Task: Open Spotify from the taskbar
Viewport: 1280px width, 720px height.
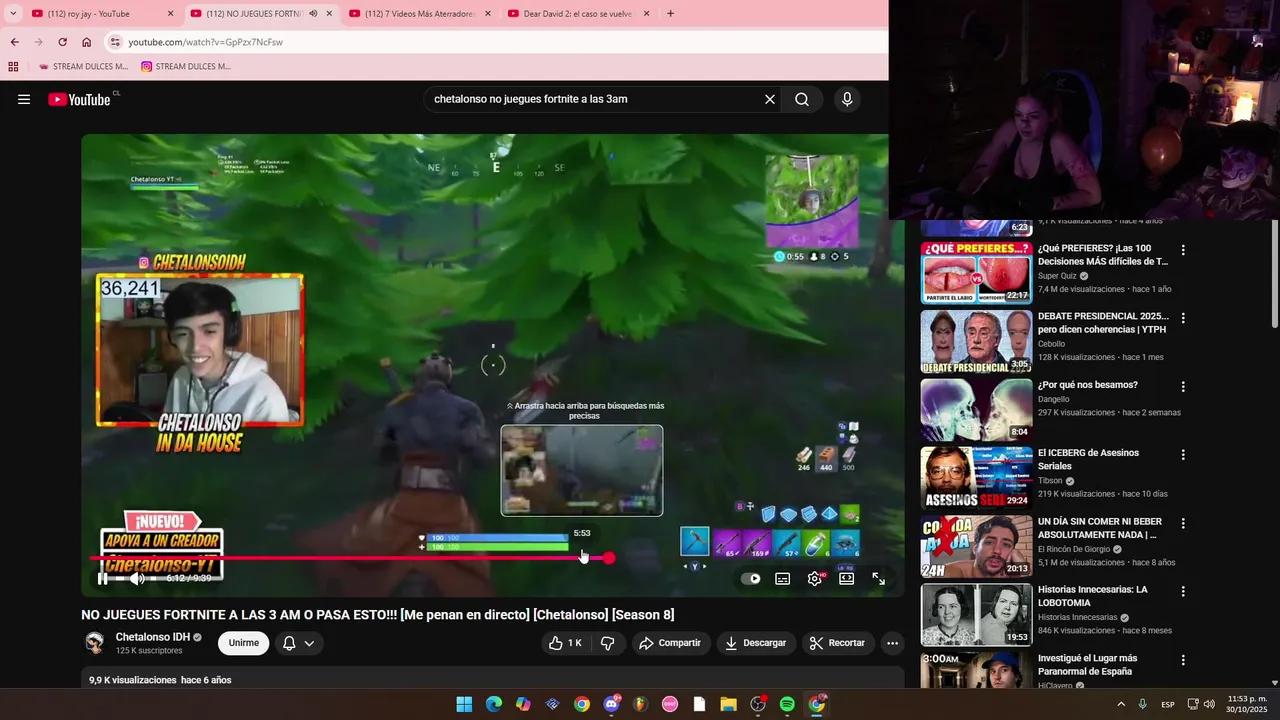Action: point(787,704)
